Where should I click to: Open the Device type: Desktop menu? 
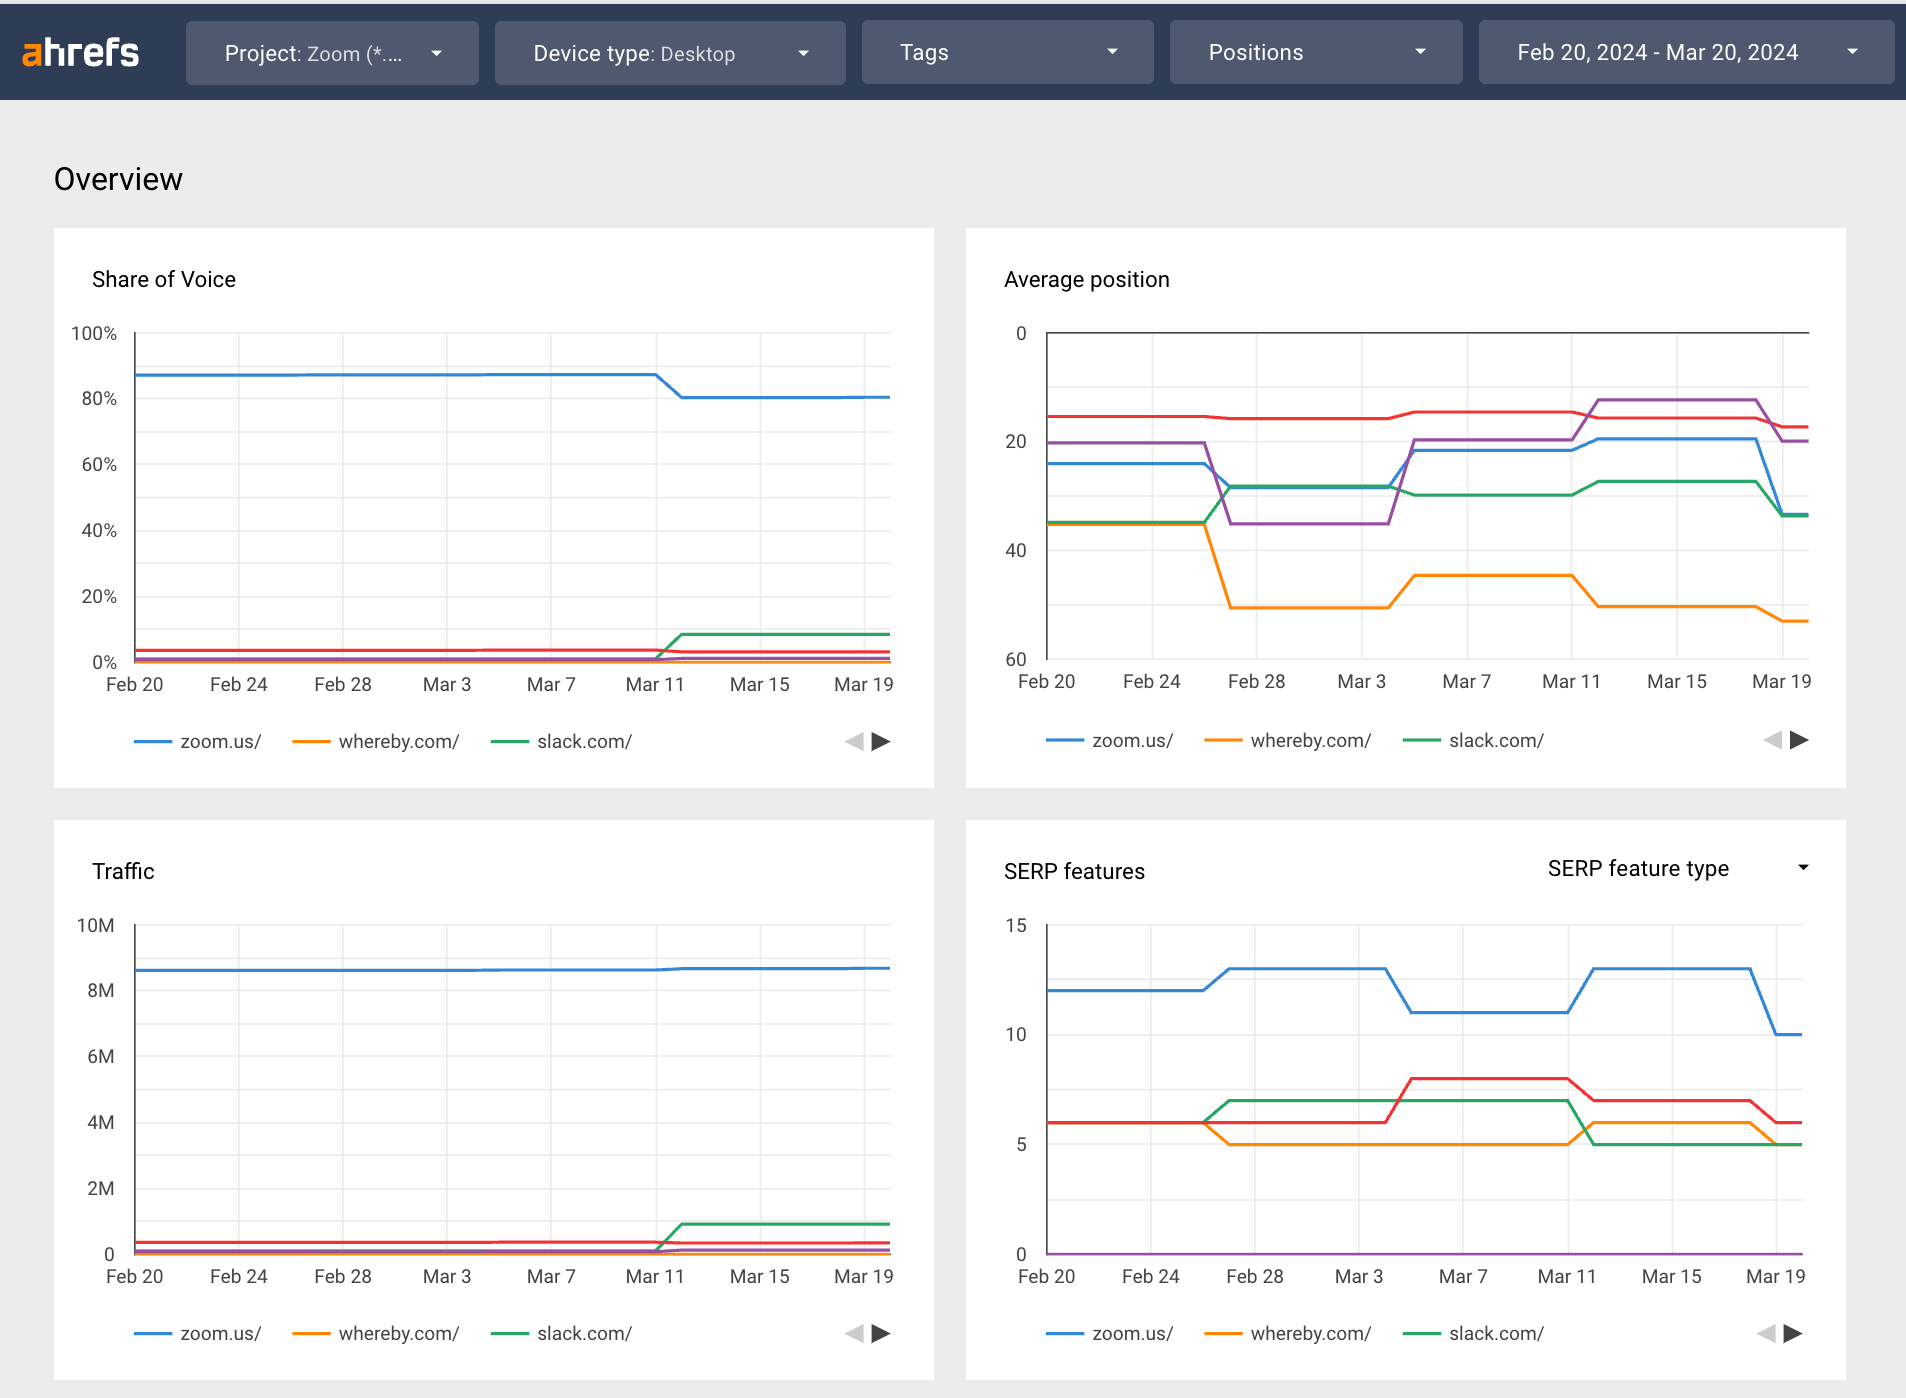click(x=670, y=52)
